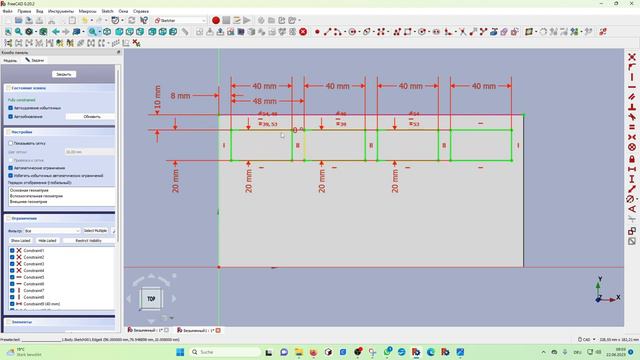
Task: Select the create rectangle tool
Action: click(x=408, y=31)
